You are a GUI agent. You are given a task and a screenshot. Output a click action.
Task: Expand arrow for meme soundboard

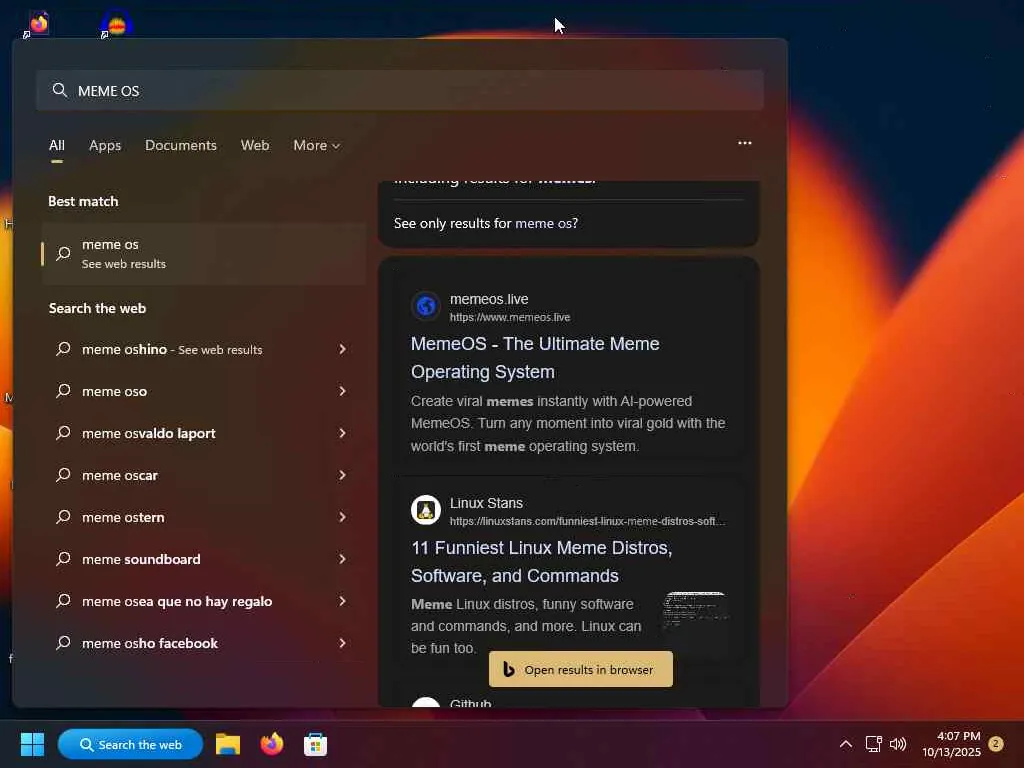click(342, 559)
